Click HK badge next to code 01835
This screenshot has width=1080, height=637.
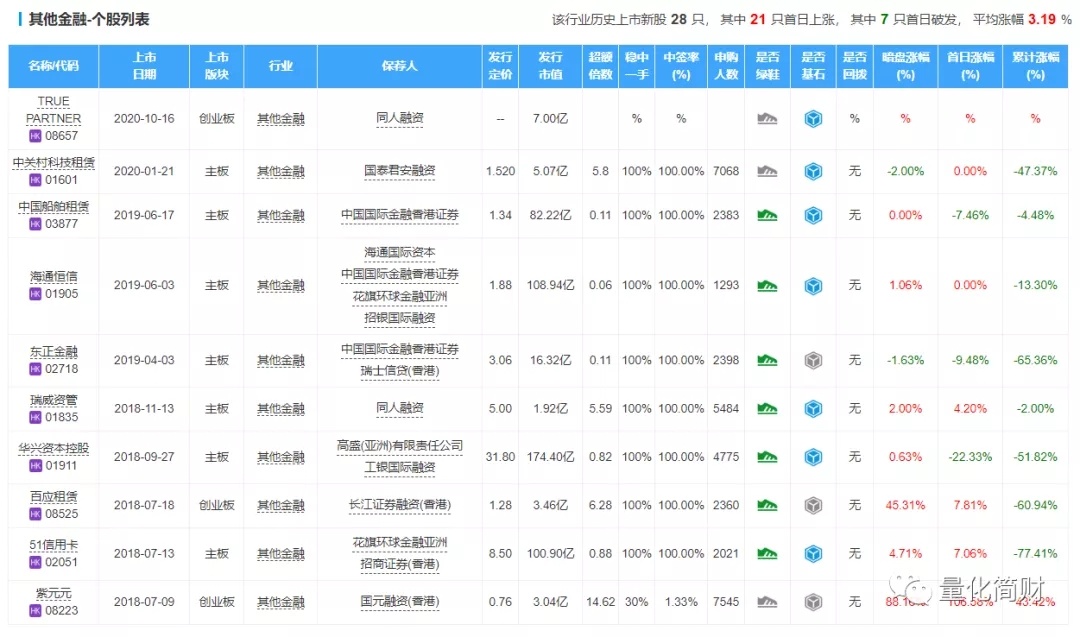click(35, 417)
